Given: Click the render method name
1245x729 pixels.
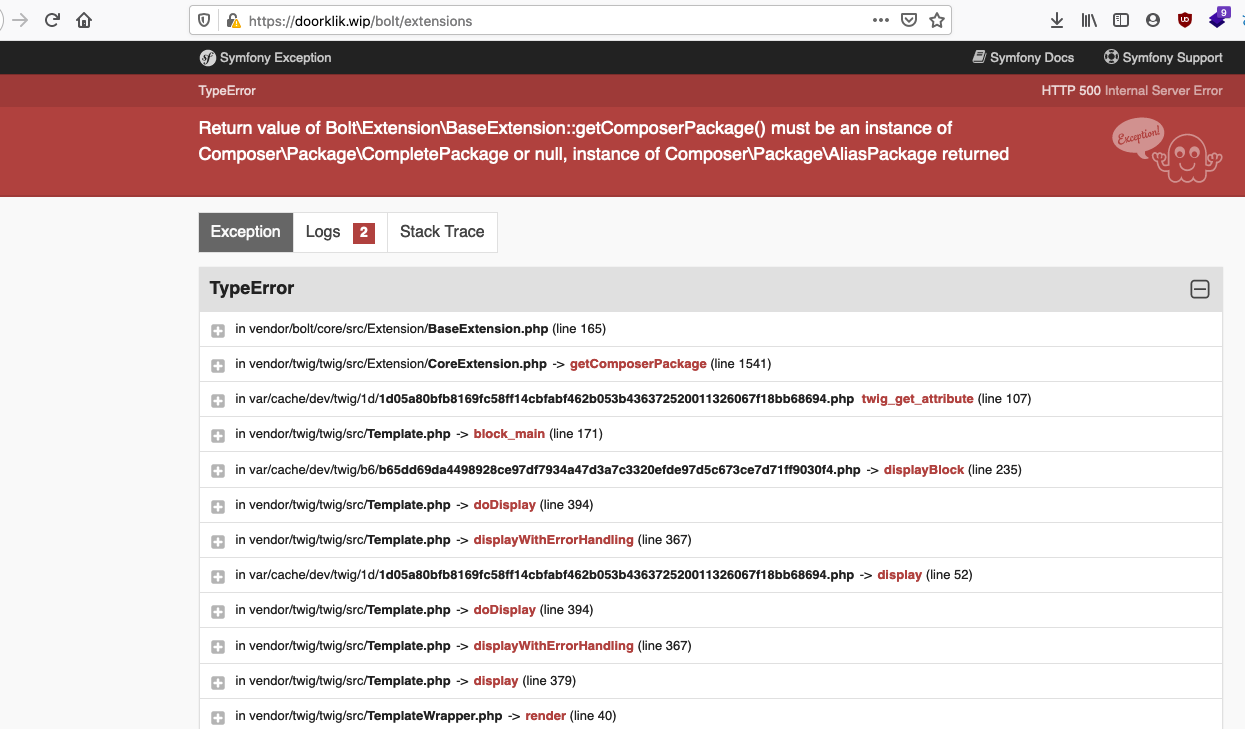Looking at the screenshot, I should 546,716.
